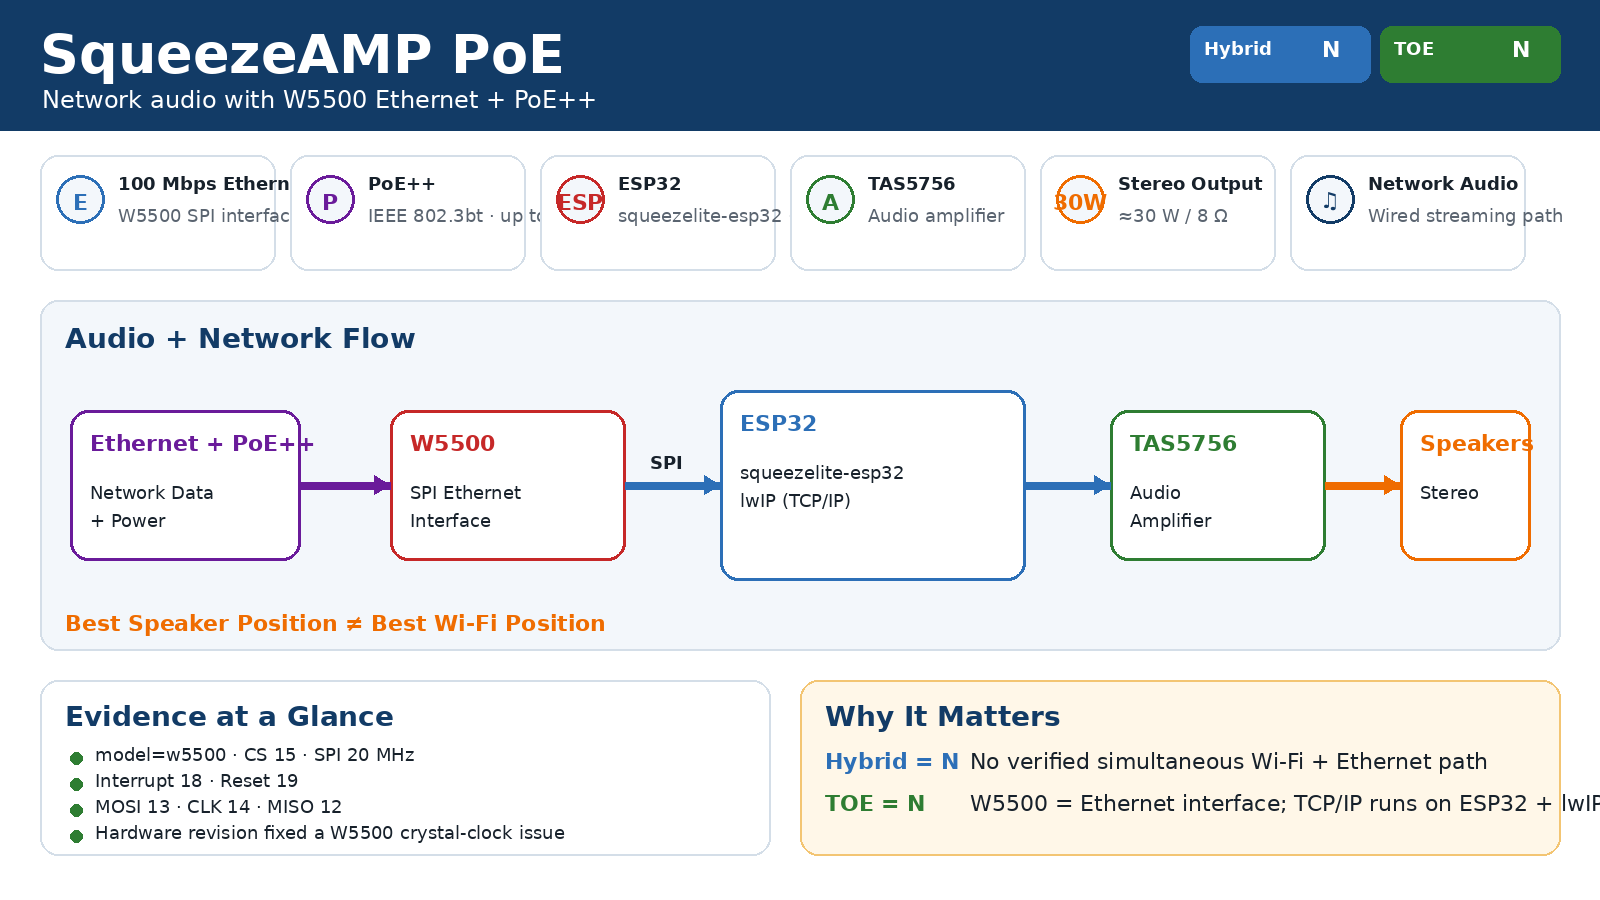The image size is (1600, 900).
Task: Open the red W5500 flow box
Action: (x=508, y=485)
